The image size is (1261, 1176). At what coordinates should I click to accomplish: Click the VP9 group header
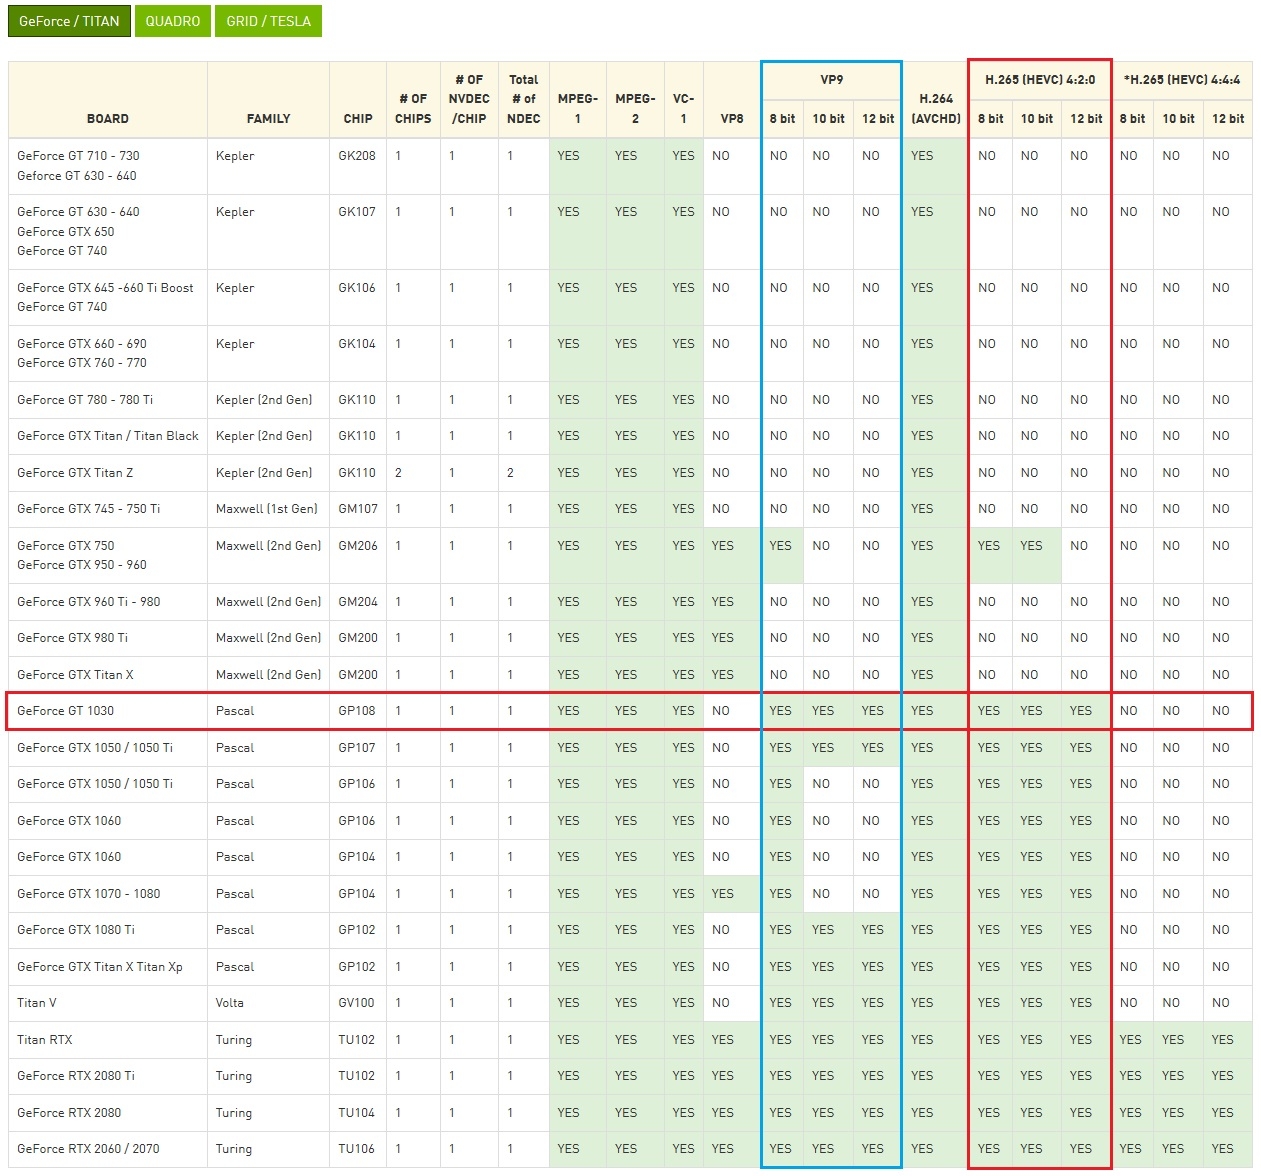click(832, 80)
